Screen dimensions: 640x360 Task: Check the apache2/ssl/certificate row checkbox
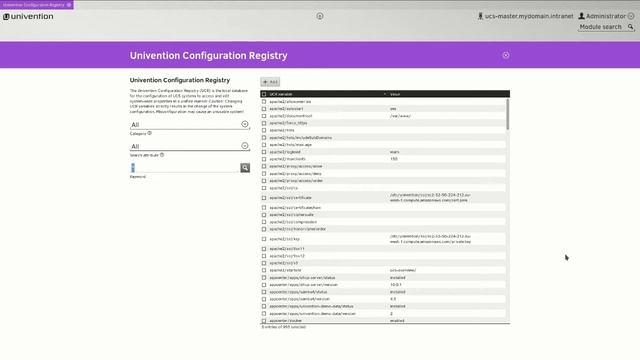[264, 198]
